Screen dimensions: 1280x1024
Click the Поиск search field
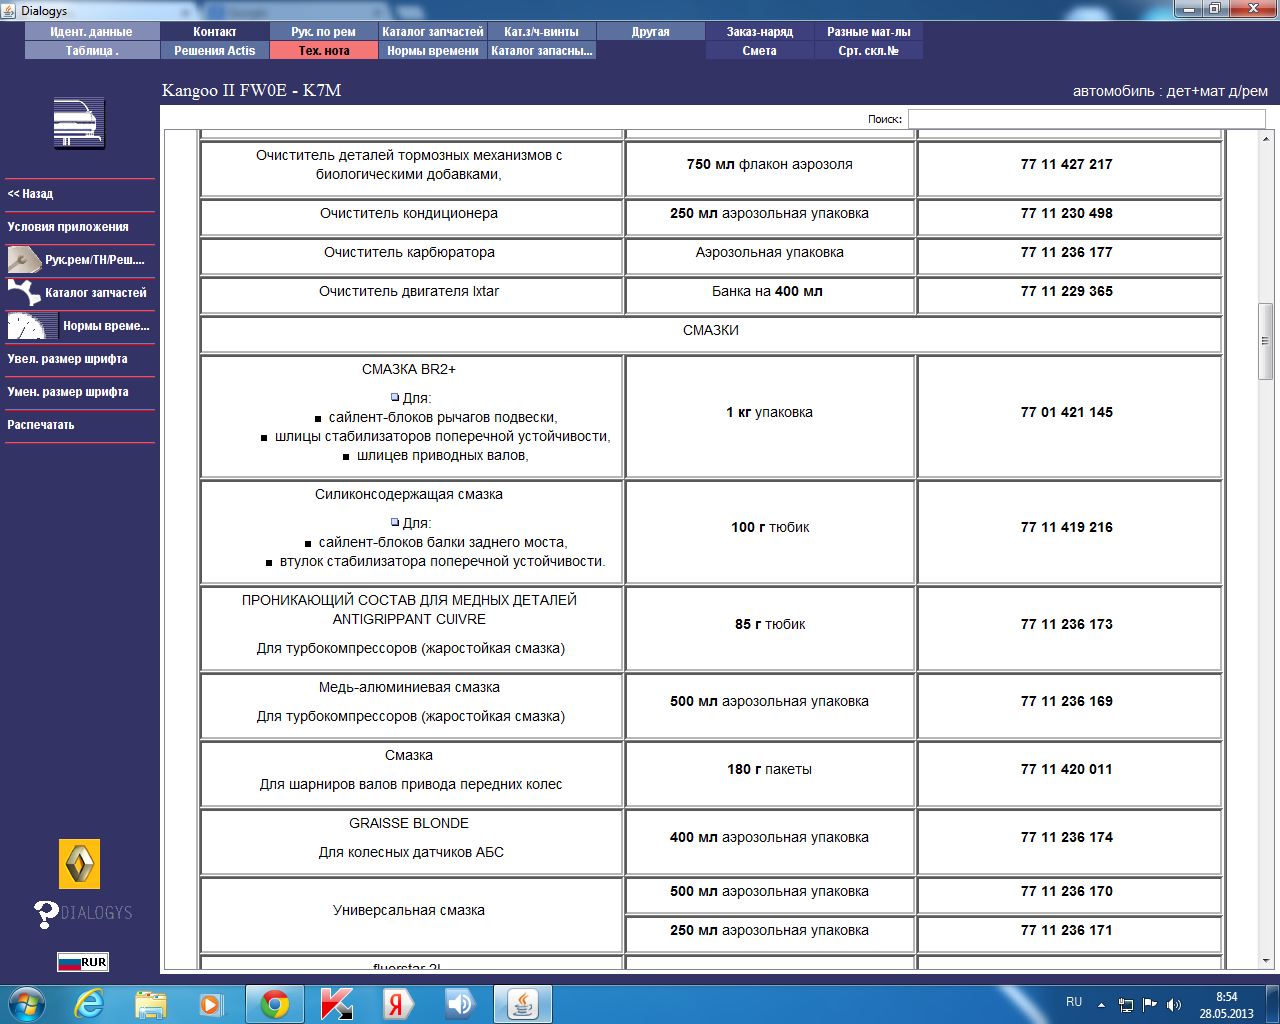point(1086,119)
